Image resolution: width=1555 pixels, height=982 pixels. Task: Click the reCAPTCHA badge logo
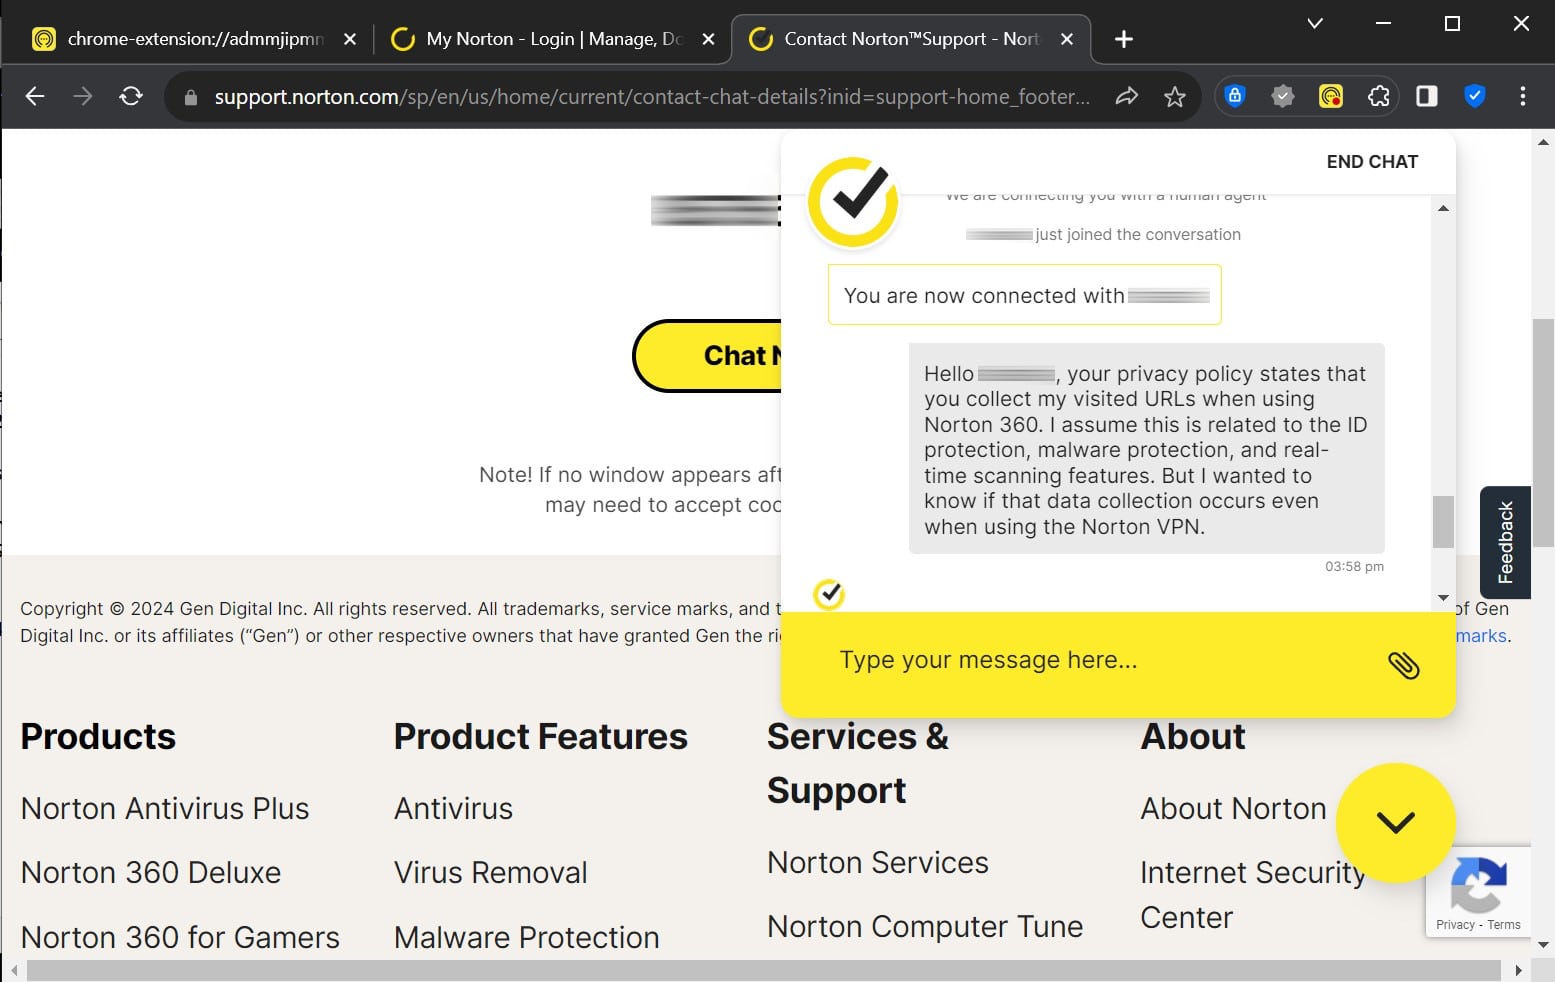1478,884
